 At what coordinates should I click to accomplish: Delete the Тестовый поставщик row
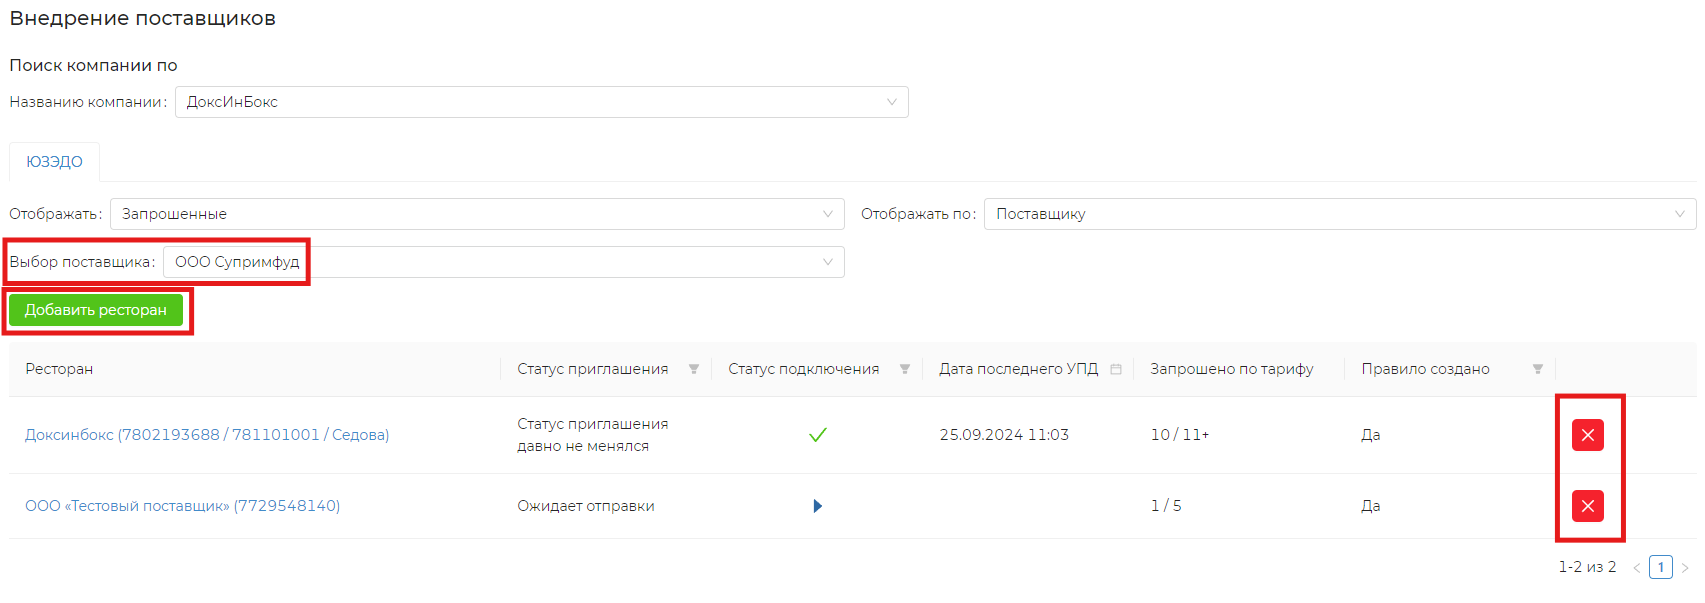coord(1587,506)
